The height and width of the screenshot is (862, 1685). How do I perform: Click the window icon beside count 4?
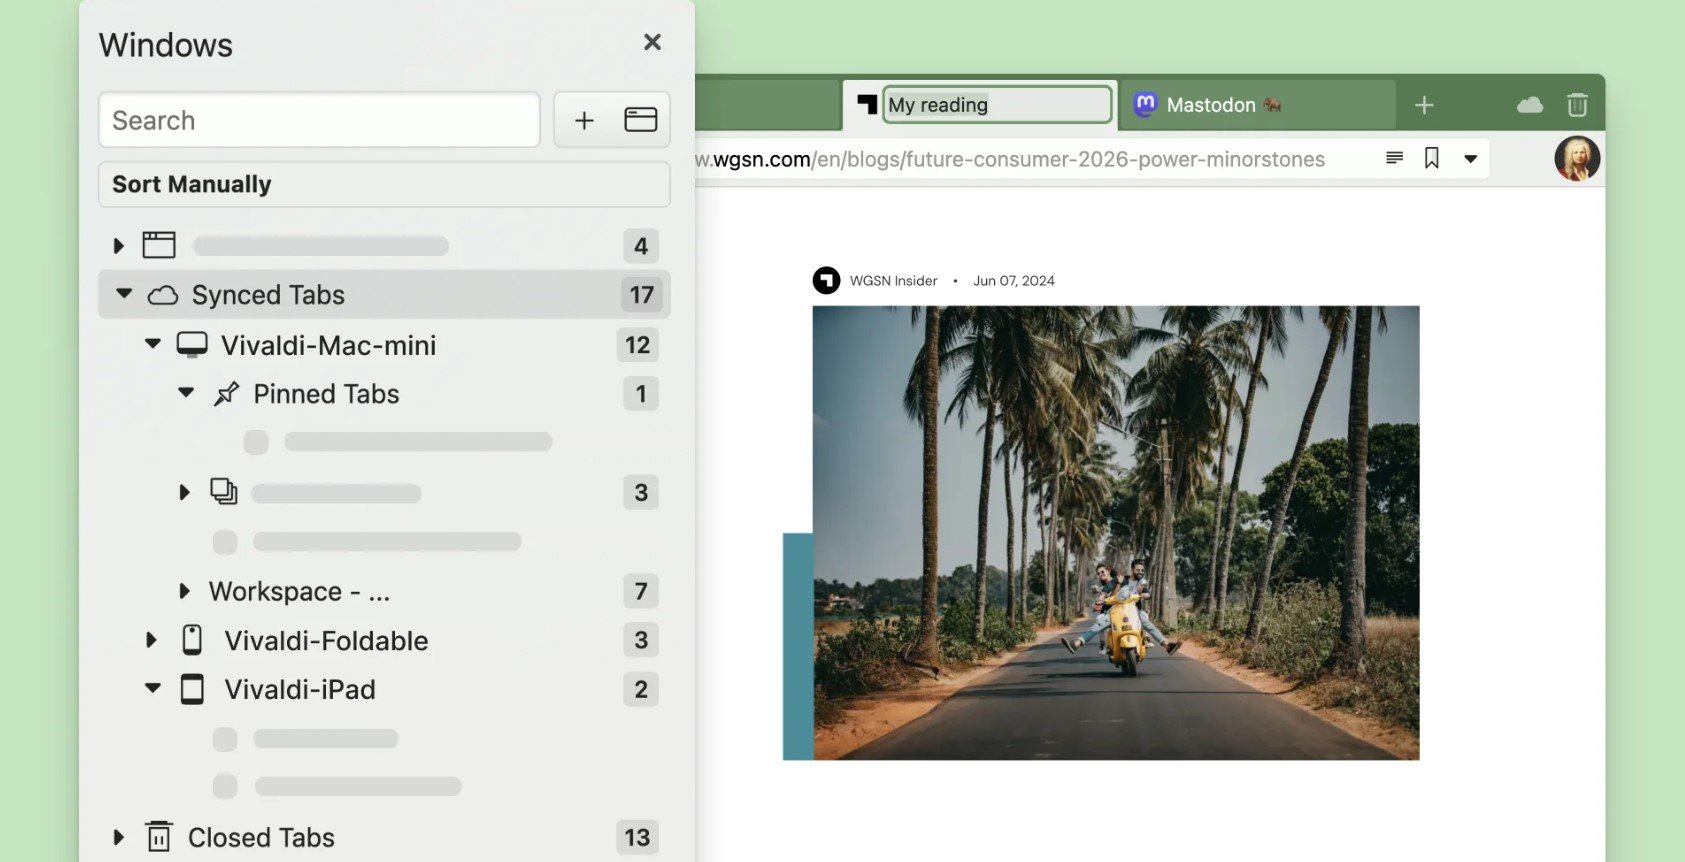[x=159, y=245]
